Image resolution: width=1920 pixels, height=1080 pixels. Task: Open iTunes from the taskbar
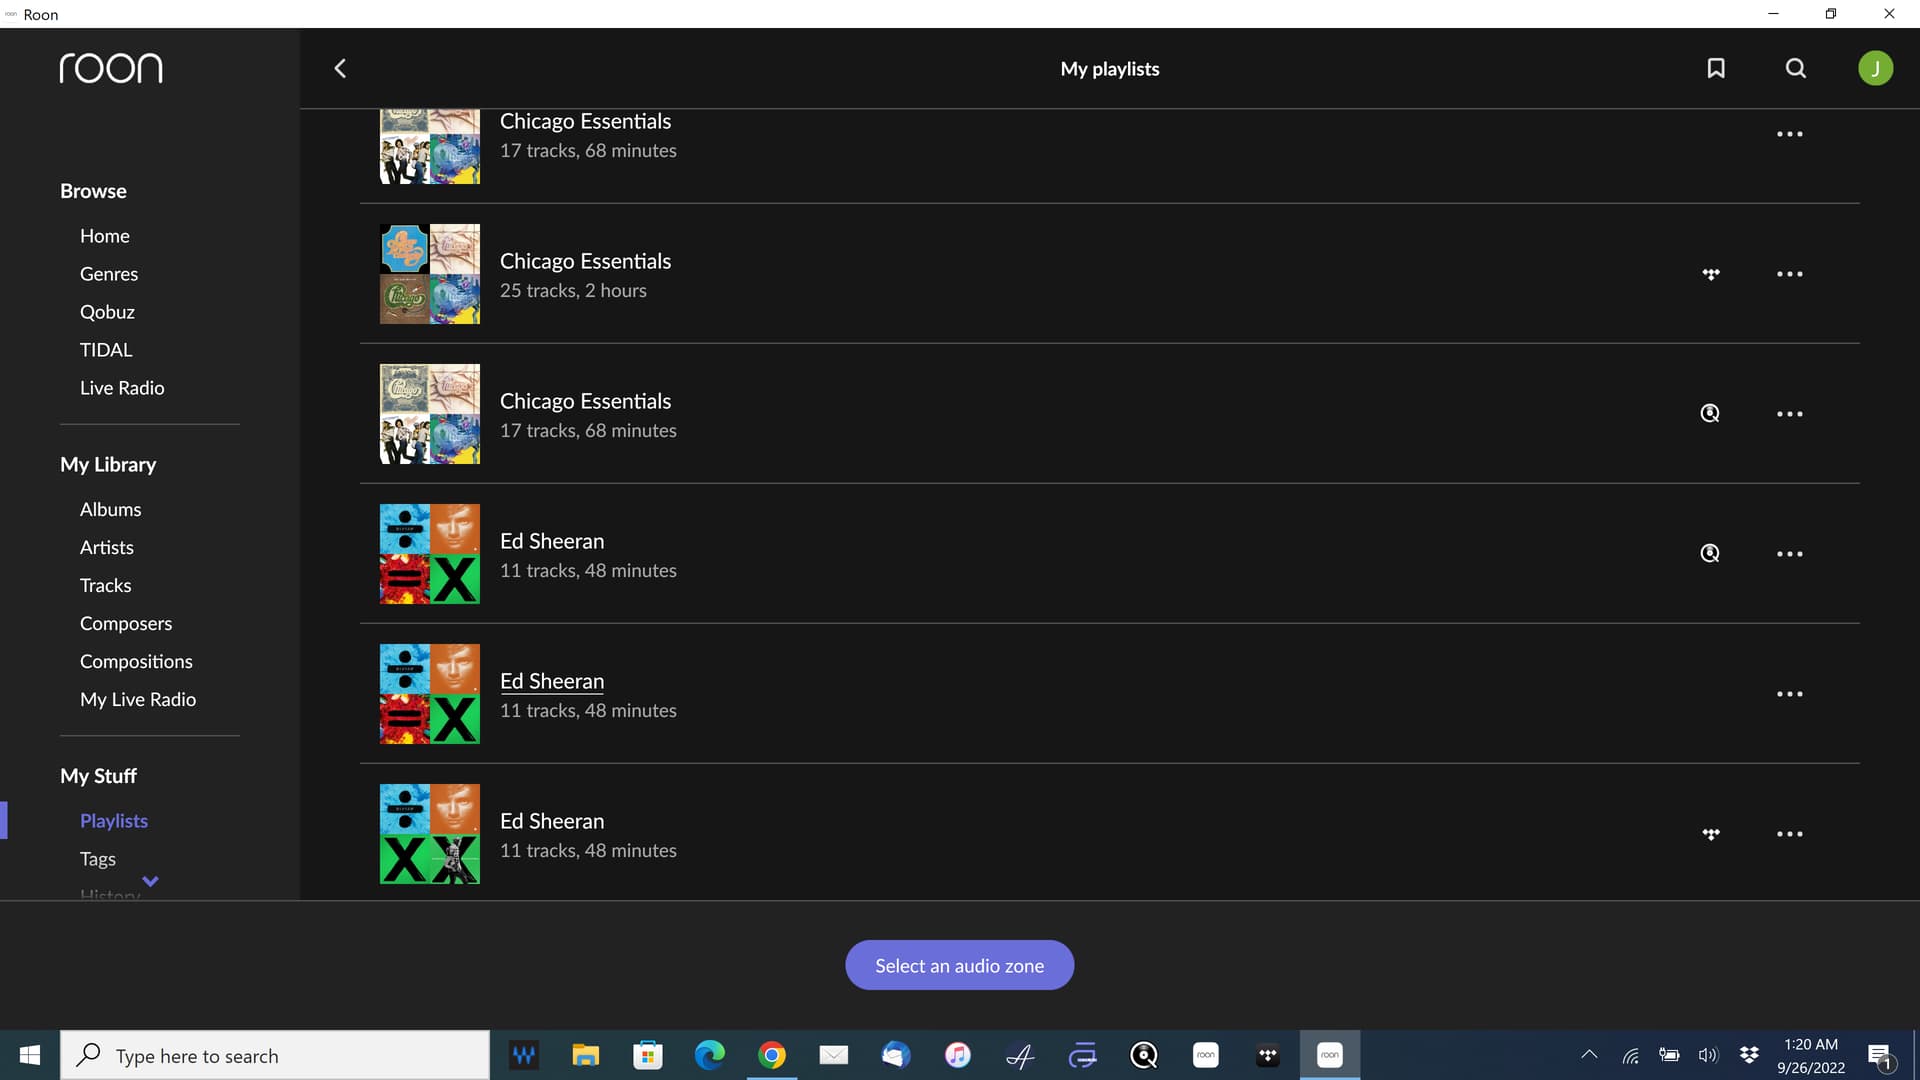click(x=957, y=1055)
